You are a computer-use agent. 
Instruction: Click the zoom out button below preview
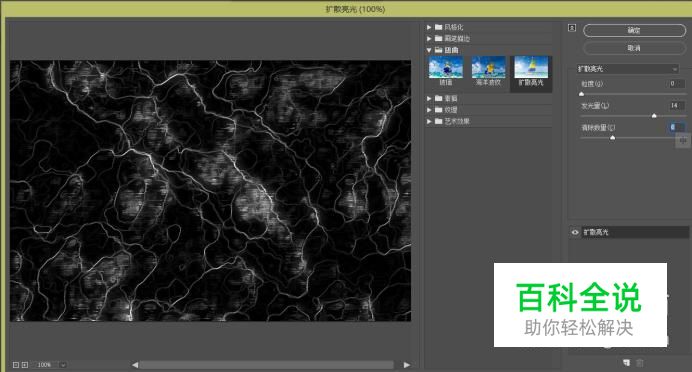coord(16,365)
